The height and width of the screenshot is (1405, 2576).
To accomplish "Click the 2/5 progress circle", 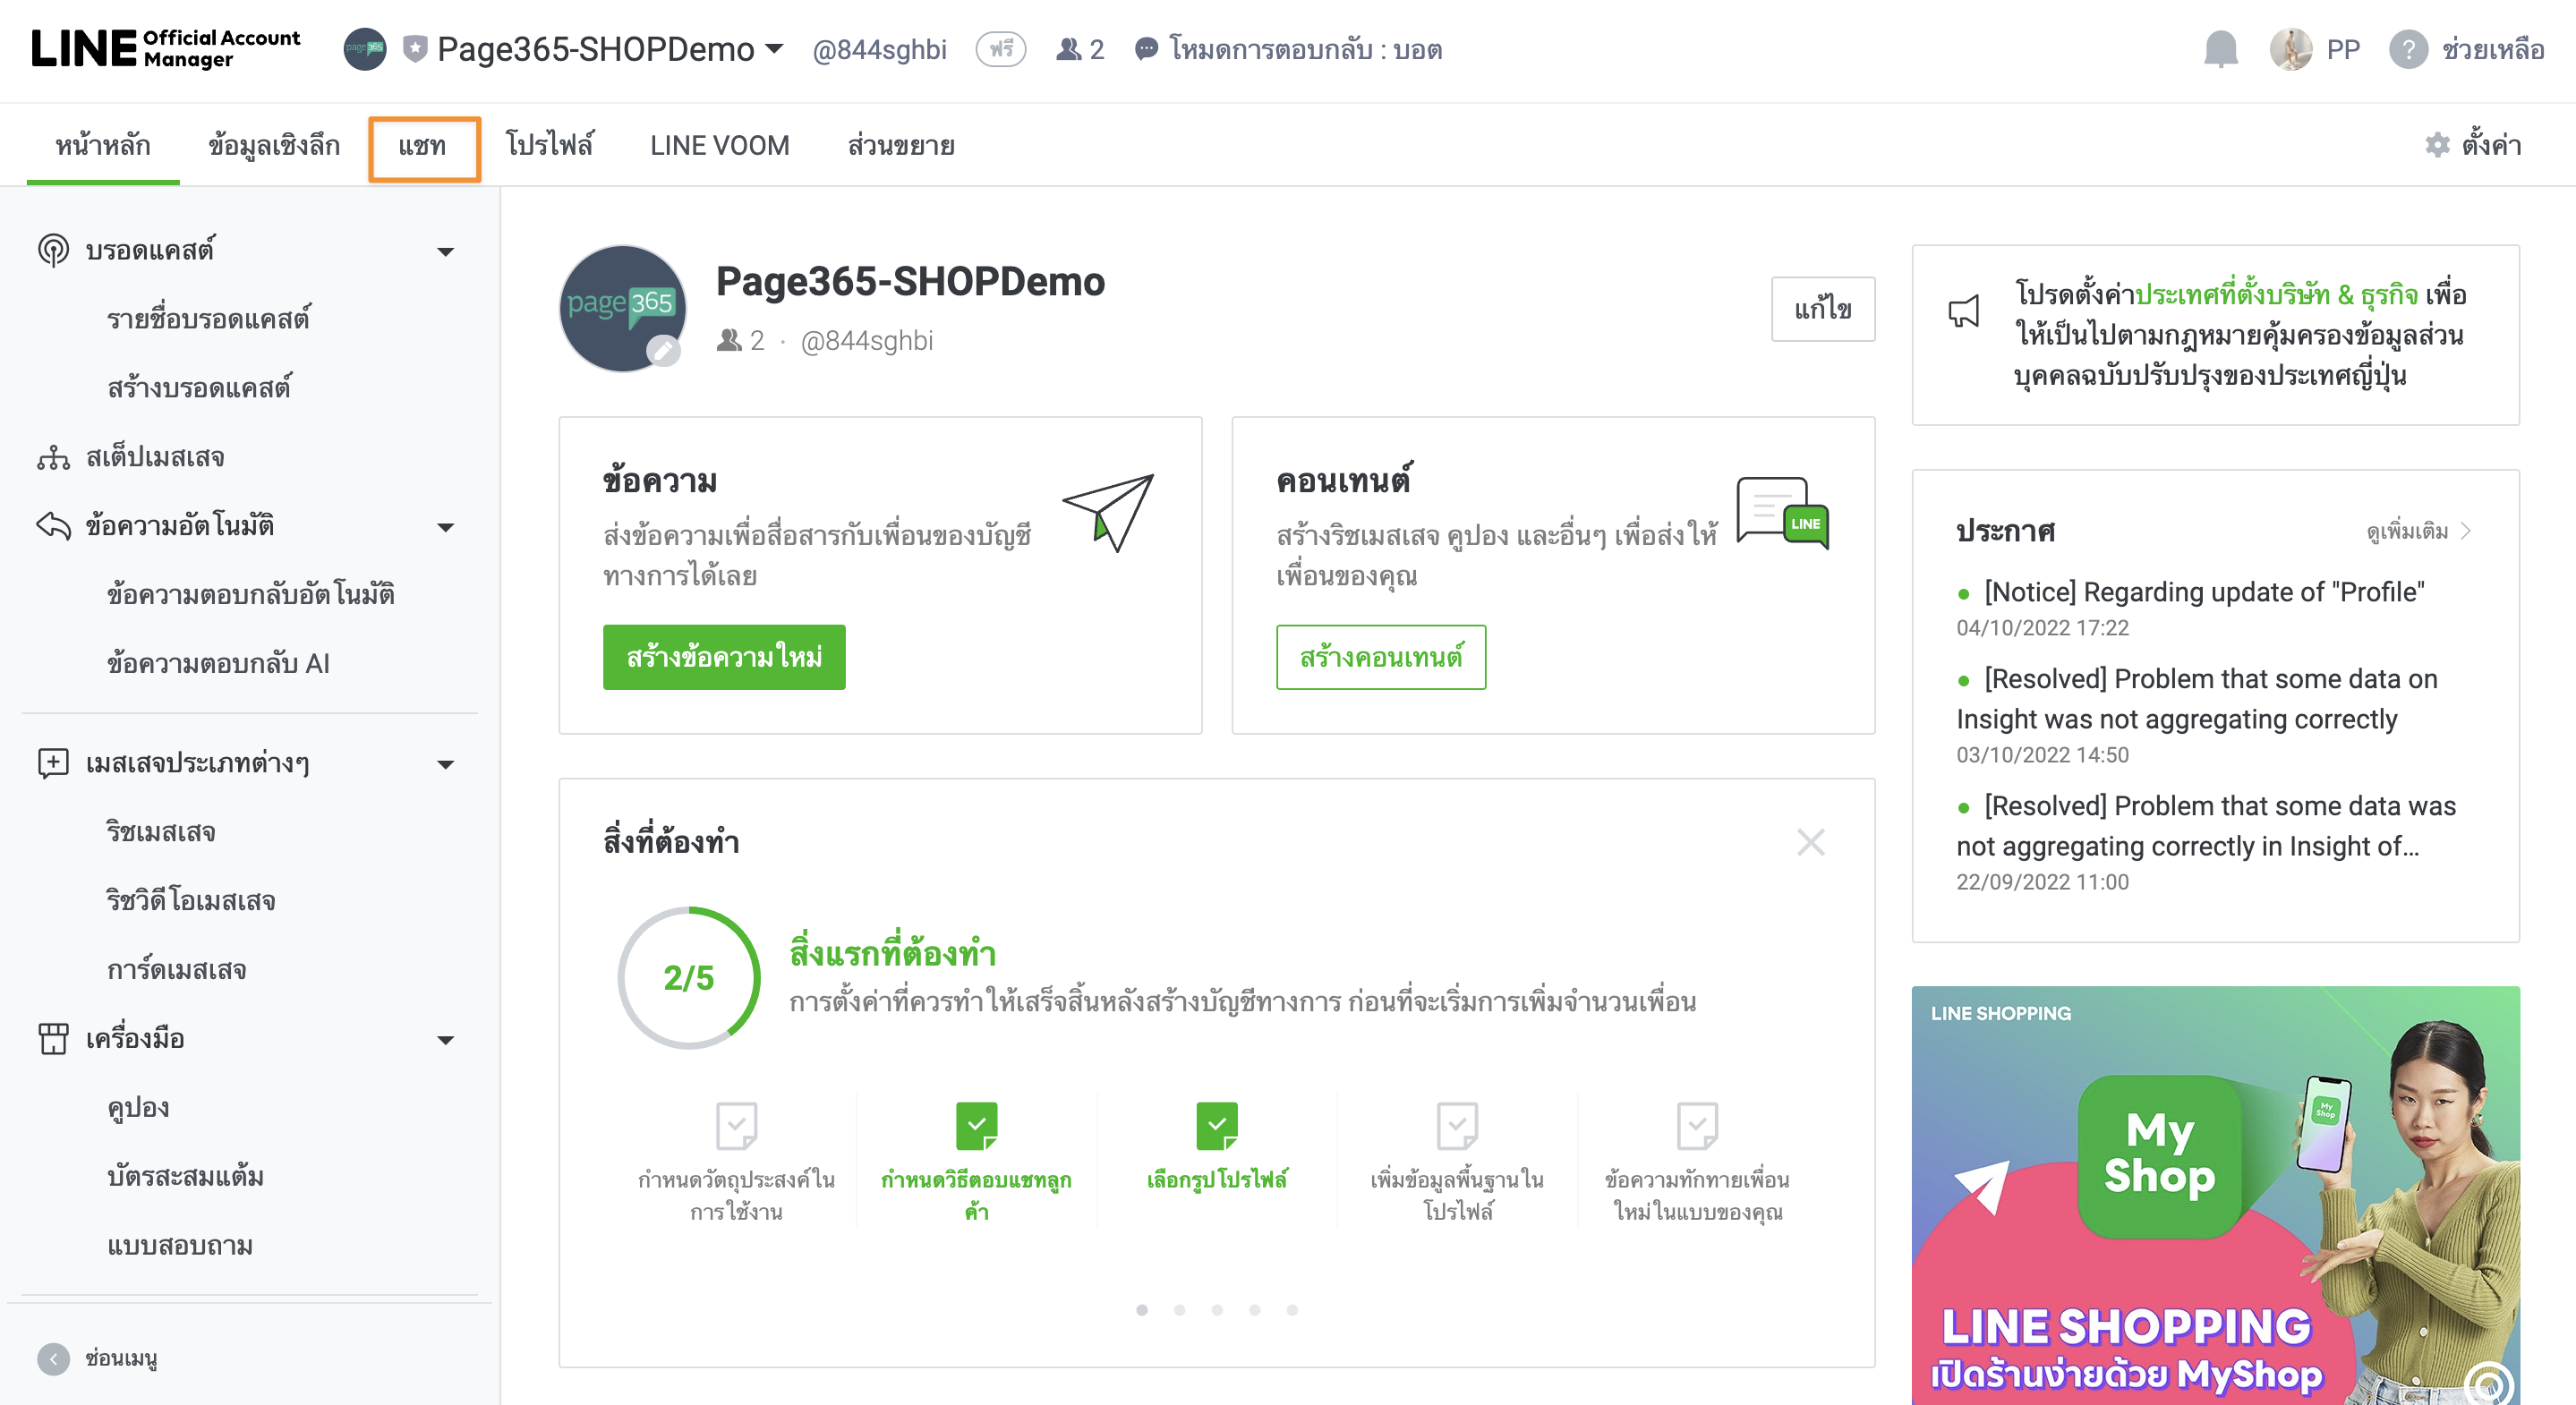I will point(689,978).
